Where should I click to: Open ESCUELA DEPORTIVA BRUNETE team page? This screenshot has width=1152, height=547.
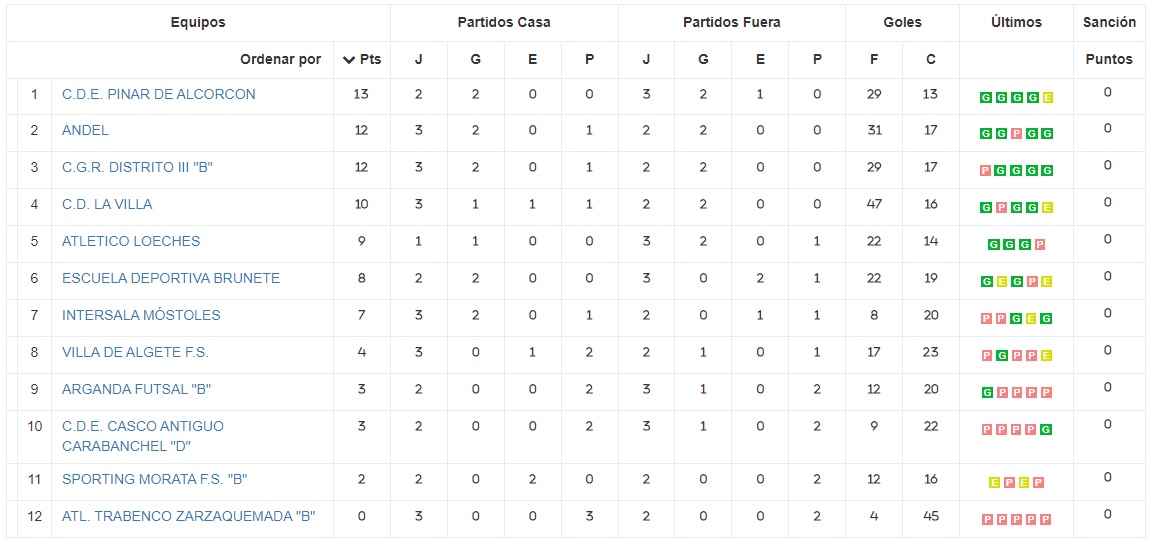click(x=171, y=278)
